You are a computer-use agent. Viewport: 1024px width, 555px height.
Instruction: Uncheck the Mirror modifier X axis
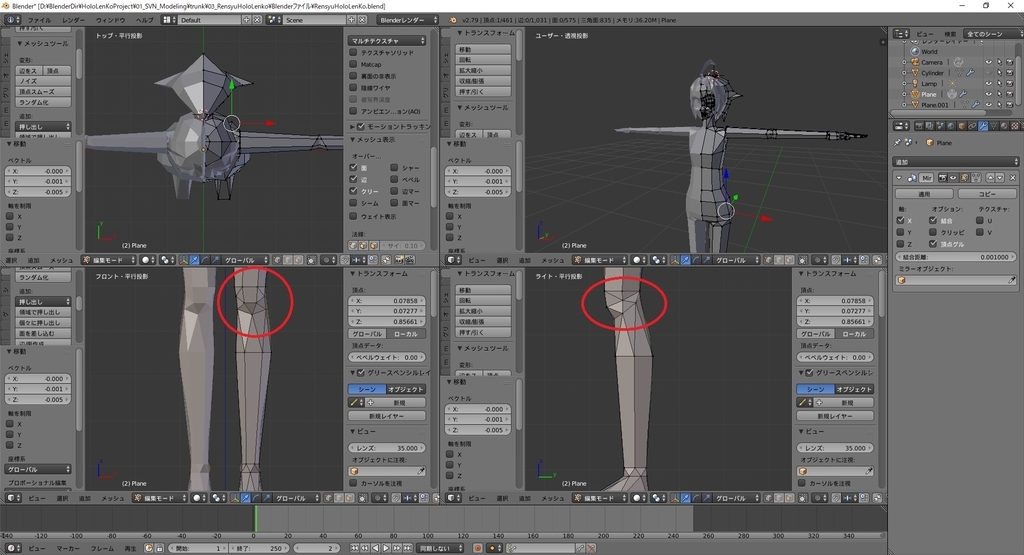tap(901, 221)
